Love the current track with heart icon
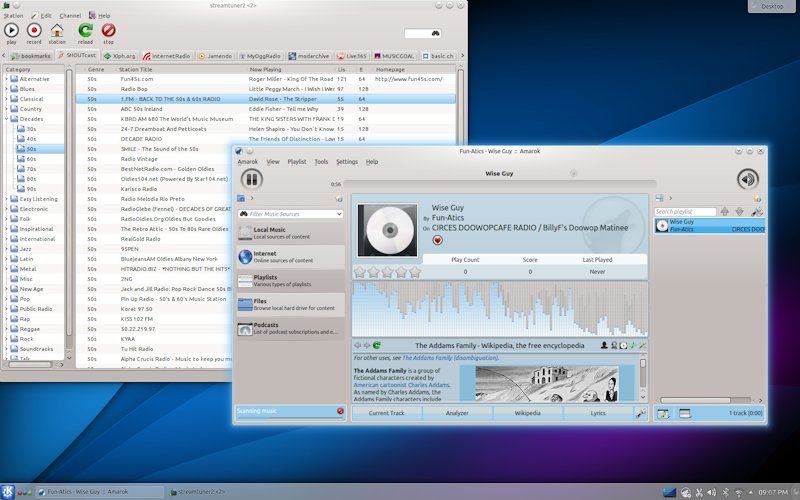This screenshot has height=500, width=800. [x=437, y=240]
